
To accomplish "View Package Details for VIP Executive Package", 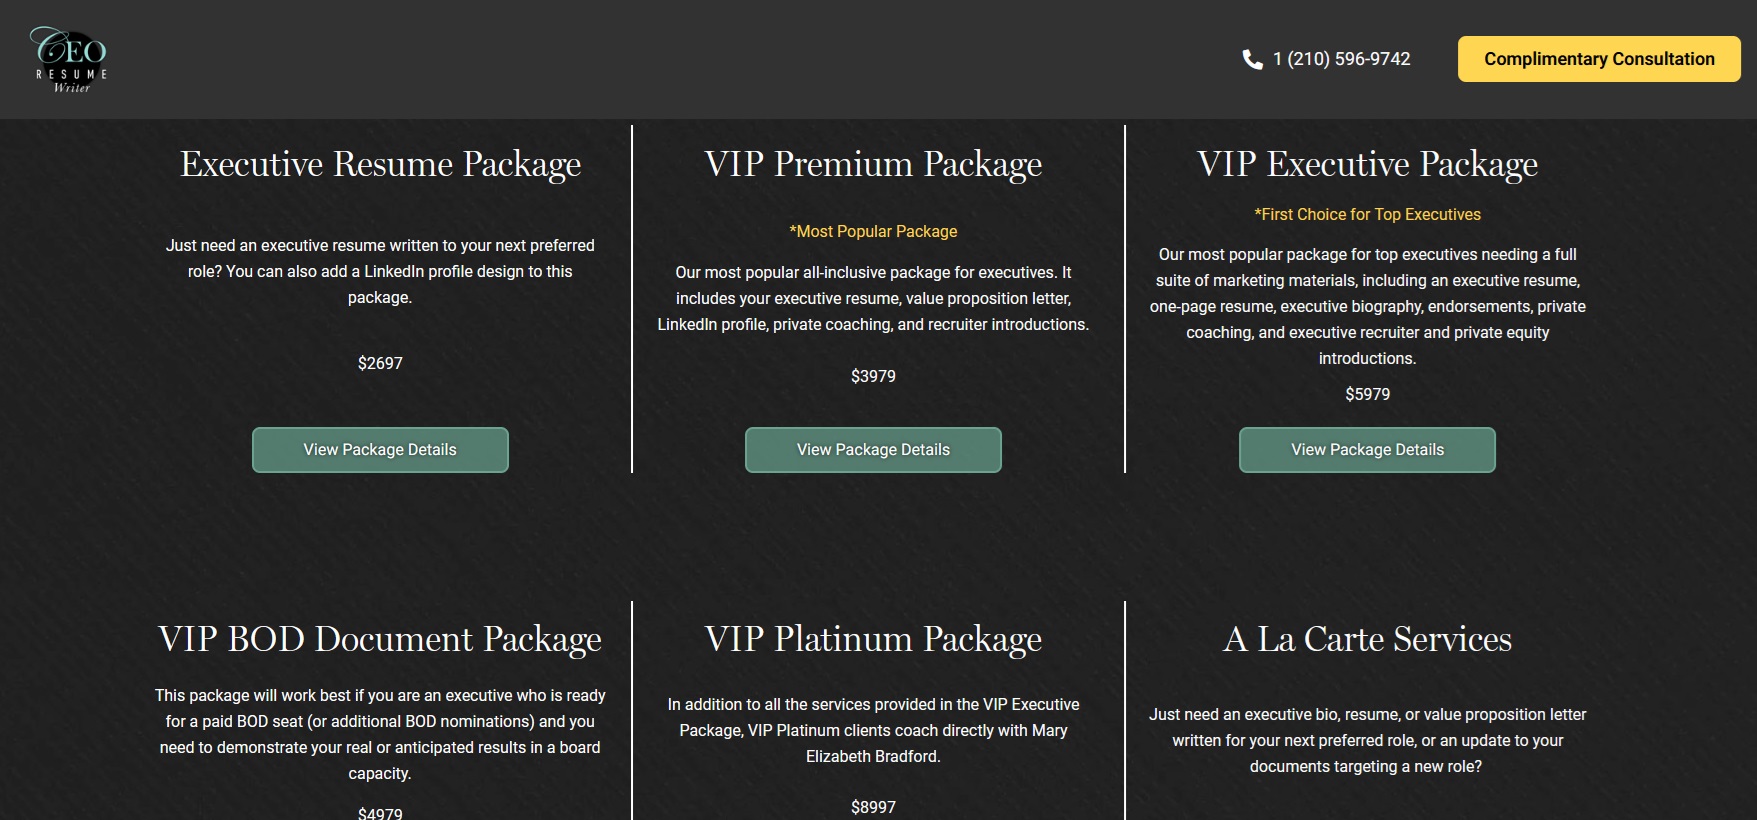I will click(1367, 450).
